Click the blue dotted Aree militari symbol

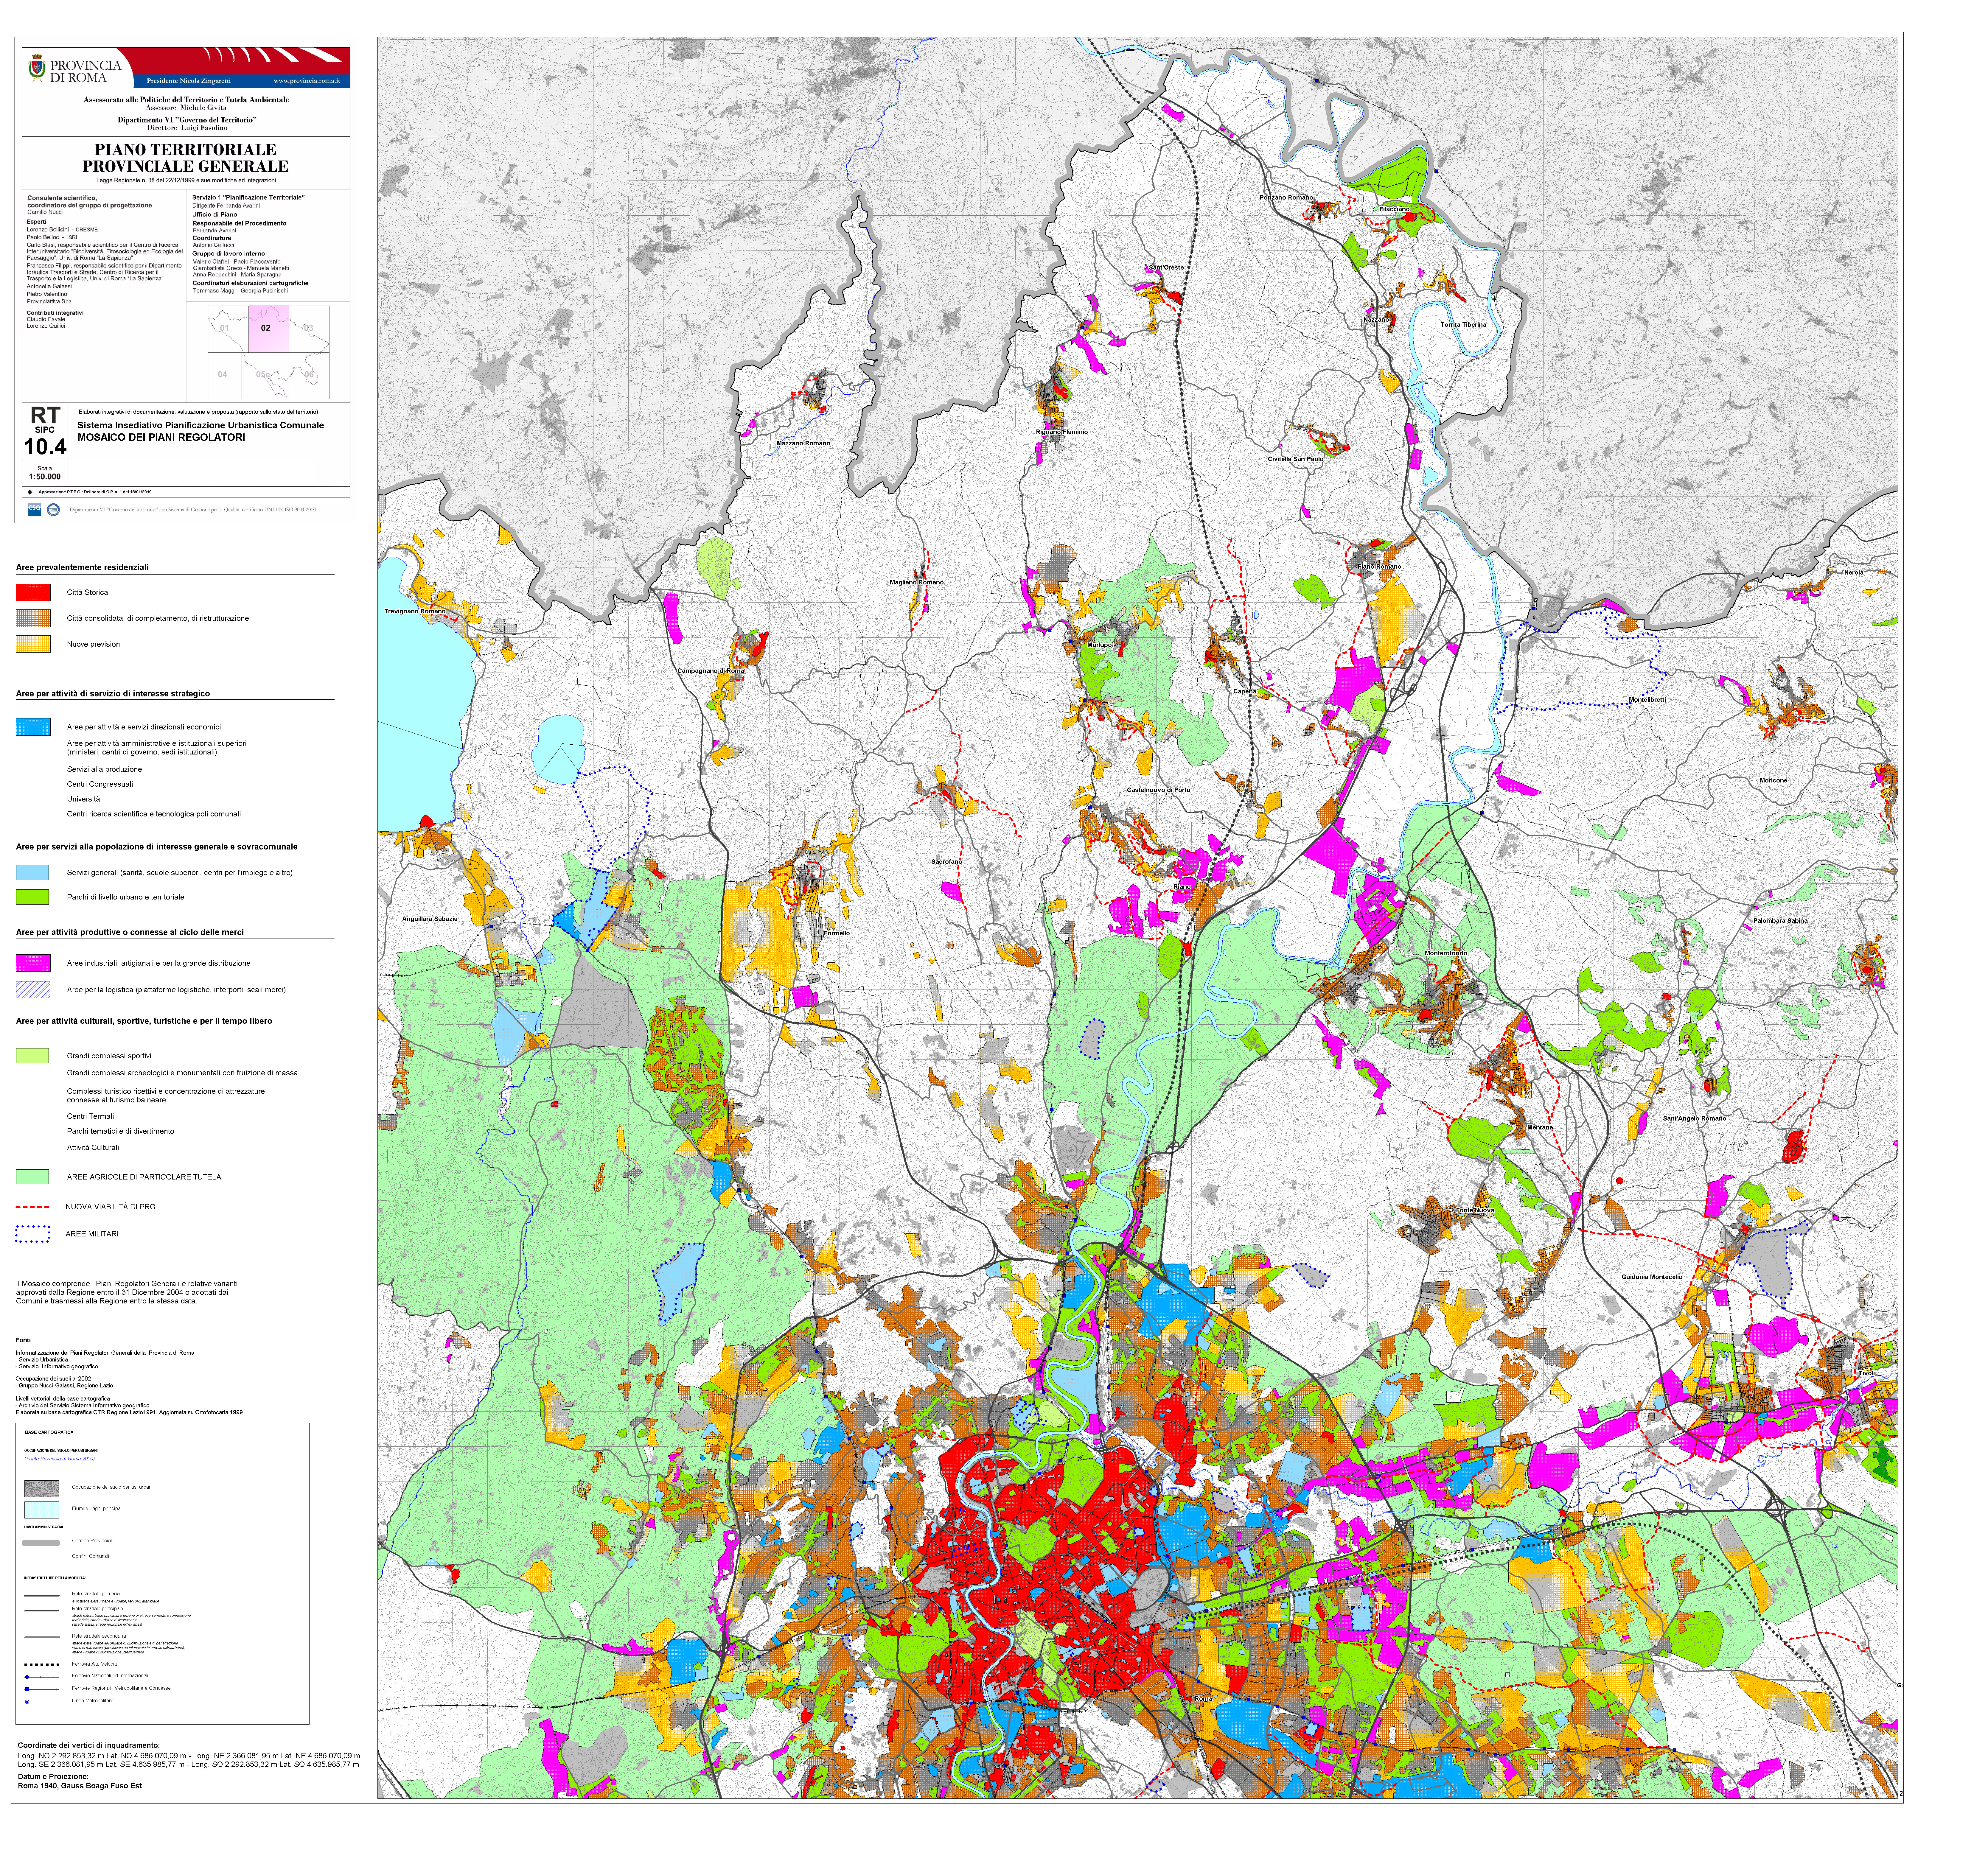pos(33,1234)
